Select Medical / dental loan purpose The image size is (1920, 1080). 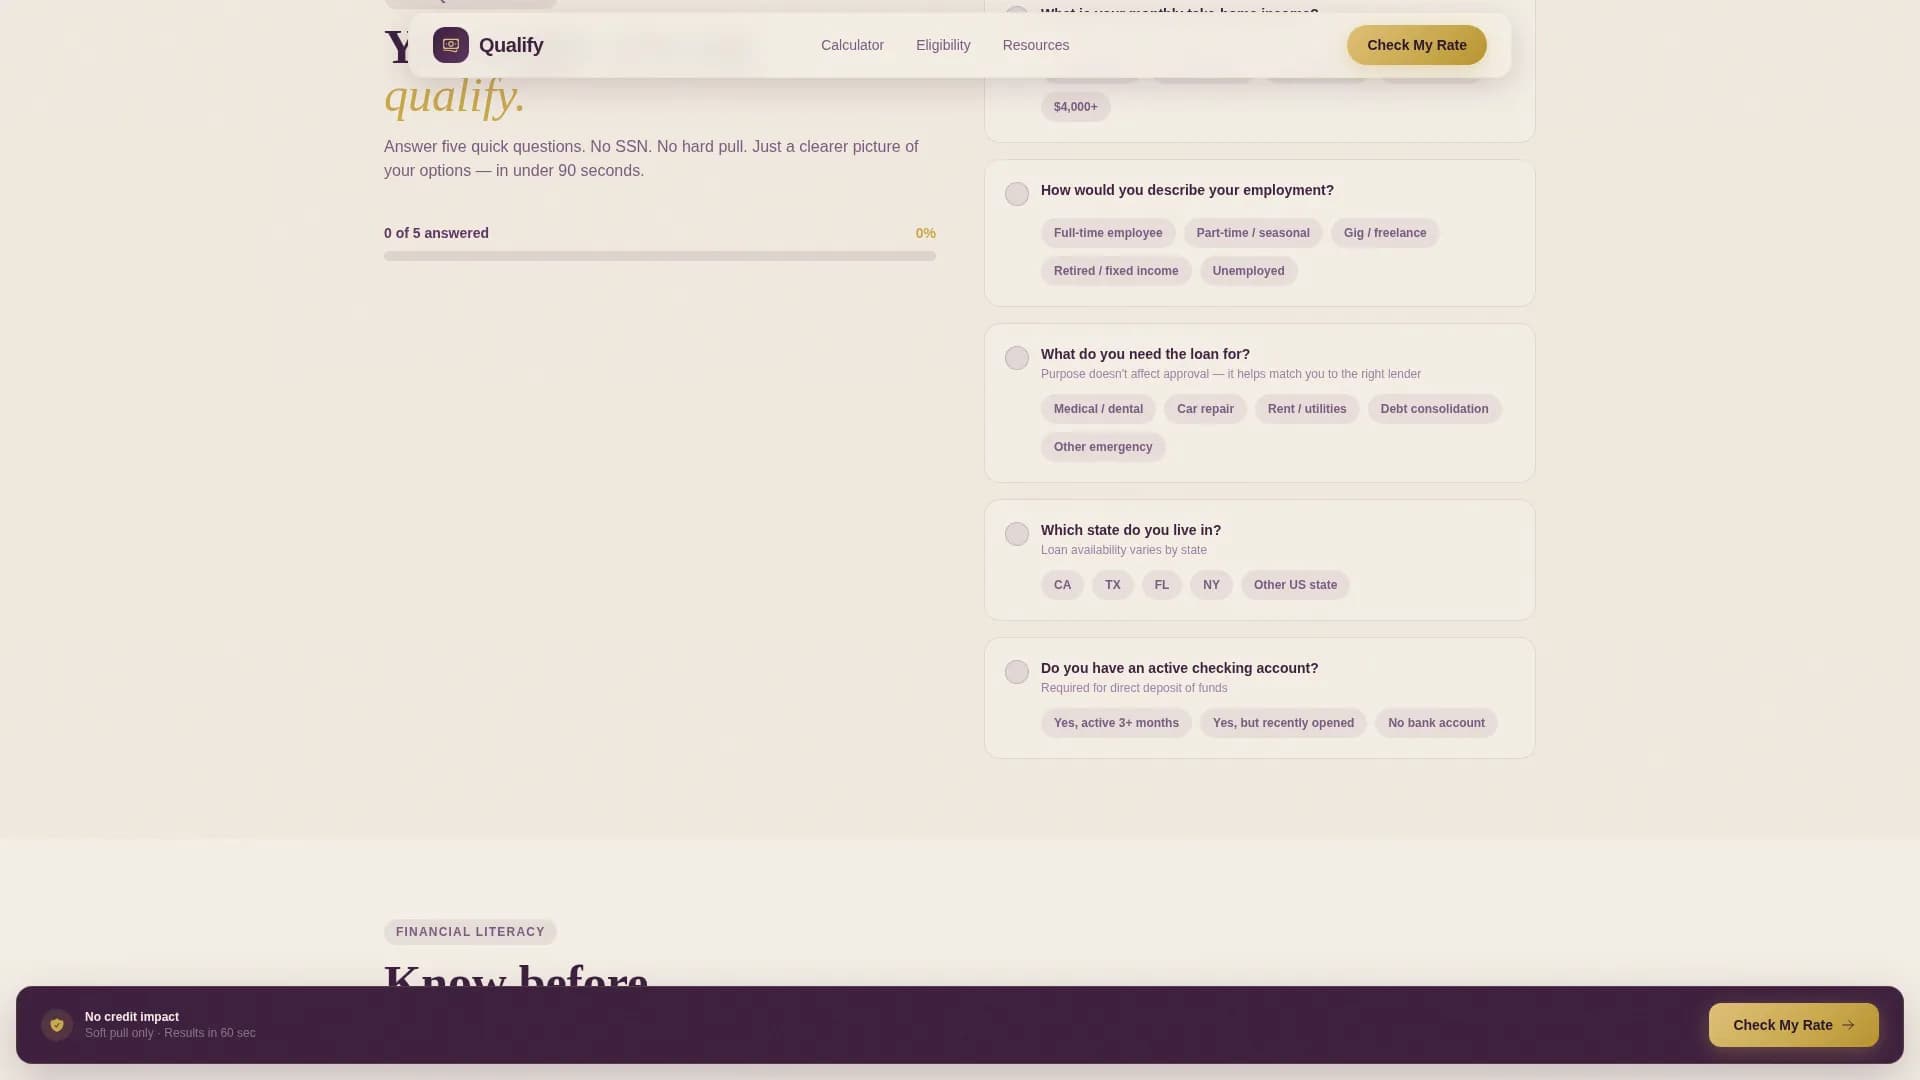tap(1098, 409)
